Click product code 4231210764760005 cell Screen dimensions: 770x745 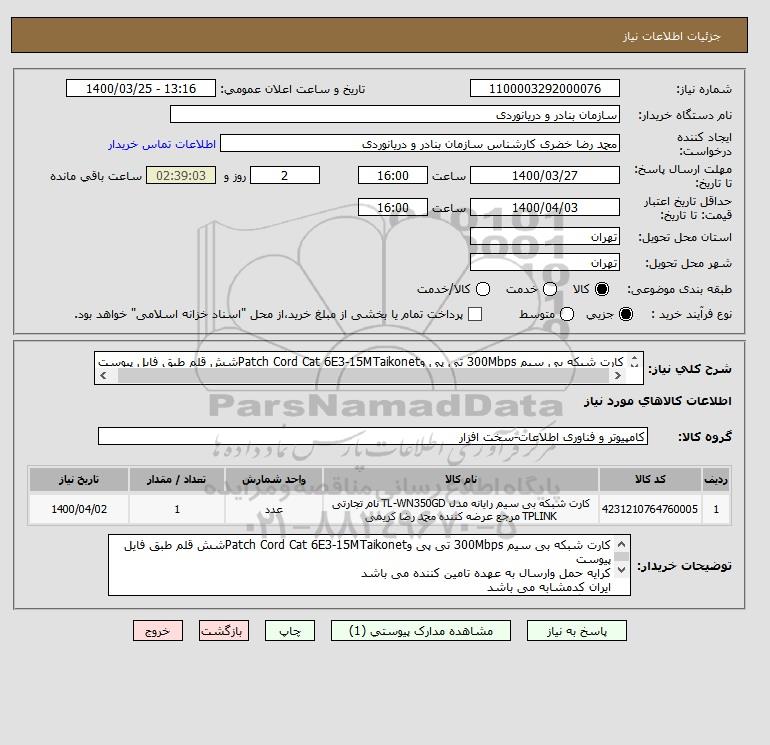click(650, 509)
